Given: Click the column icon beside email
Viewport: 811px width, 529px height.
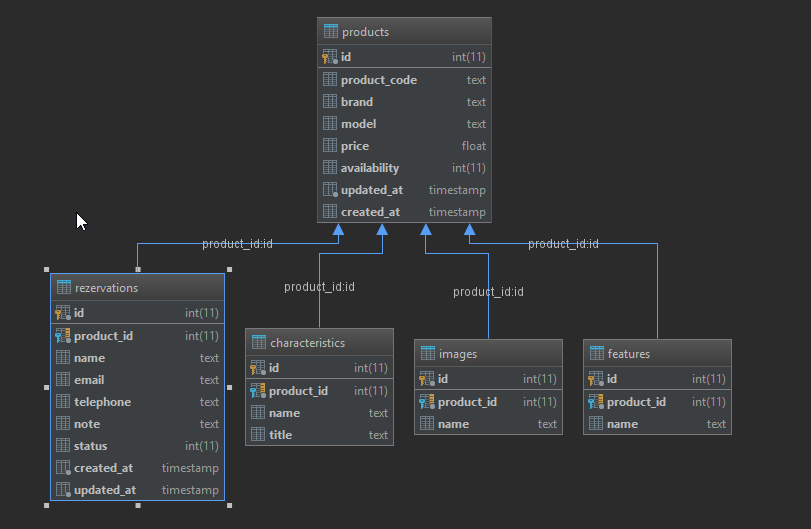Looking at the screenshot, I should (x=63, y=380).
